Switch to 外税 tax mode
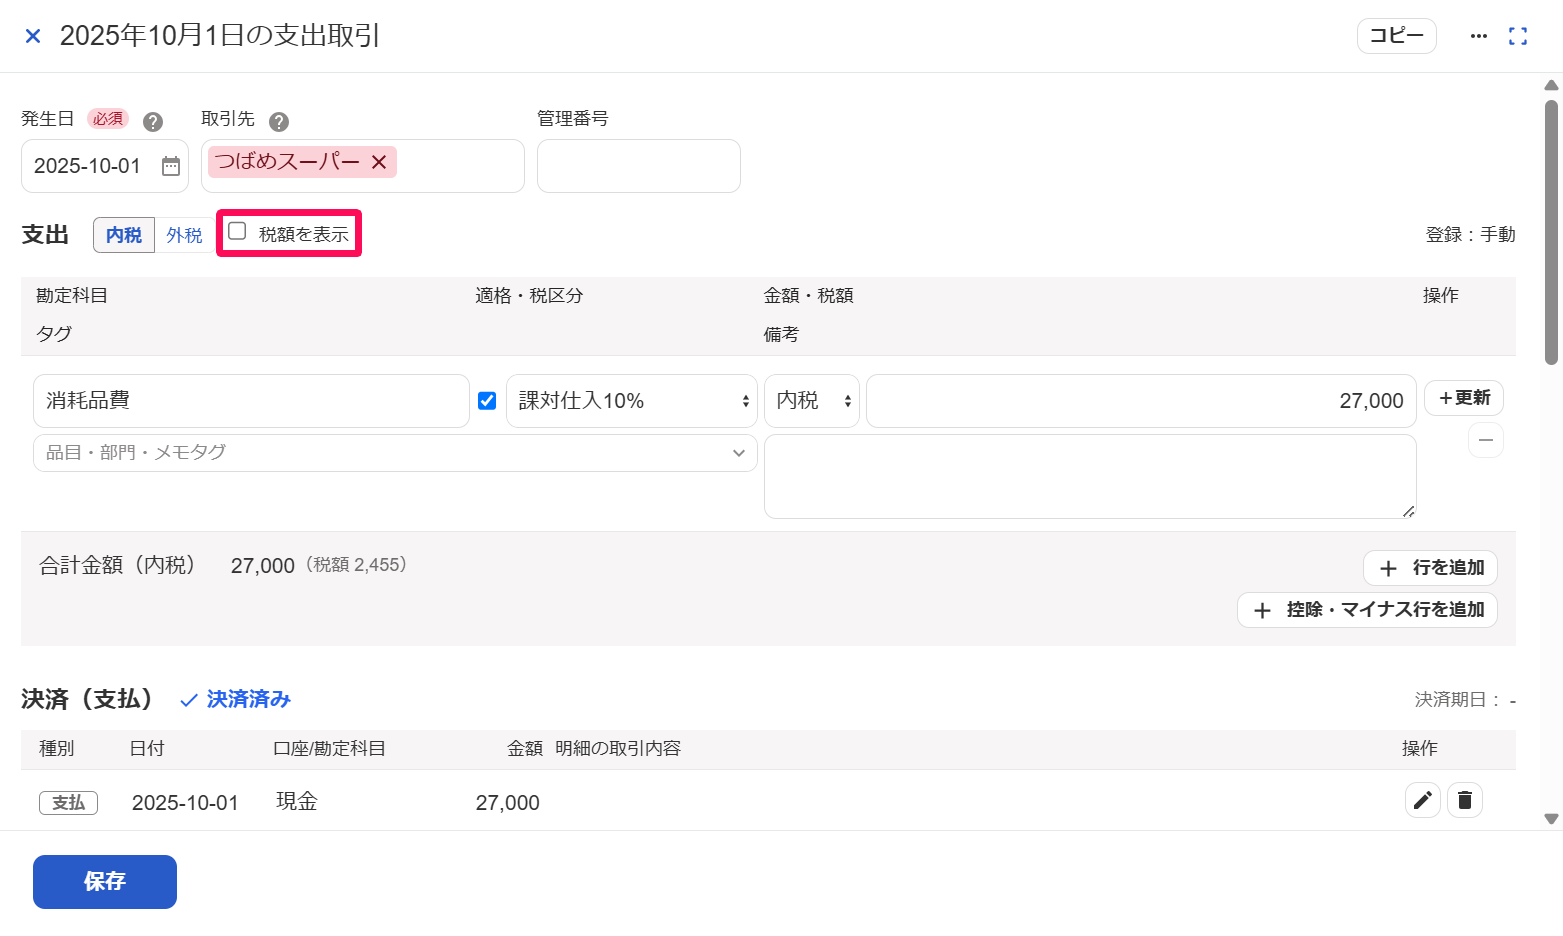 184,235
